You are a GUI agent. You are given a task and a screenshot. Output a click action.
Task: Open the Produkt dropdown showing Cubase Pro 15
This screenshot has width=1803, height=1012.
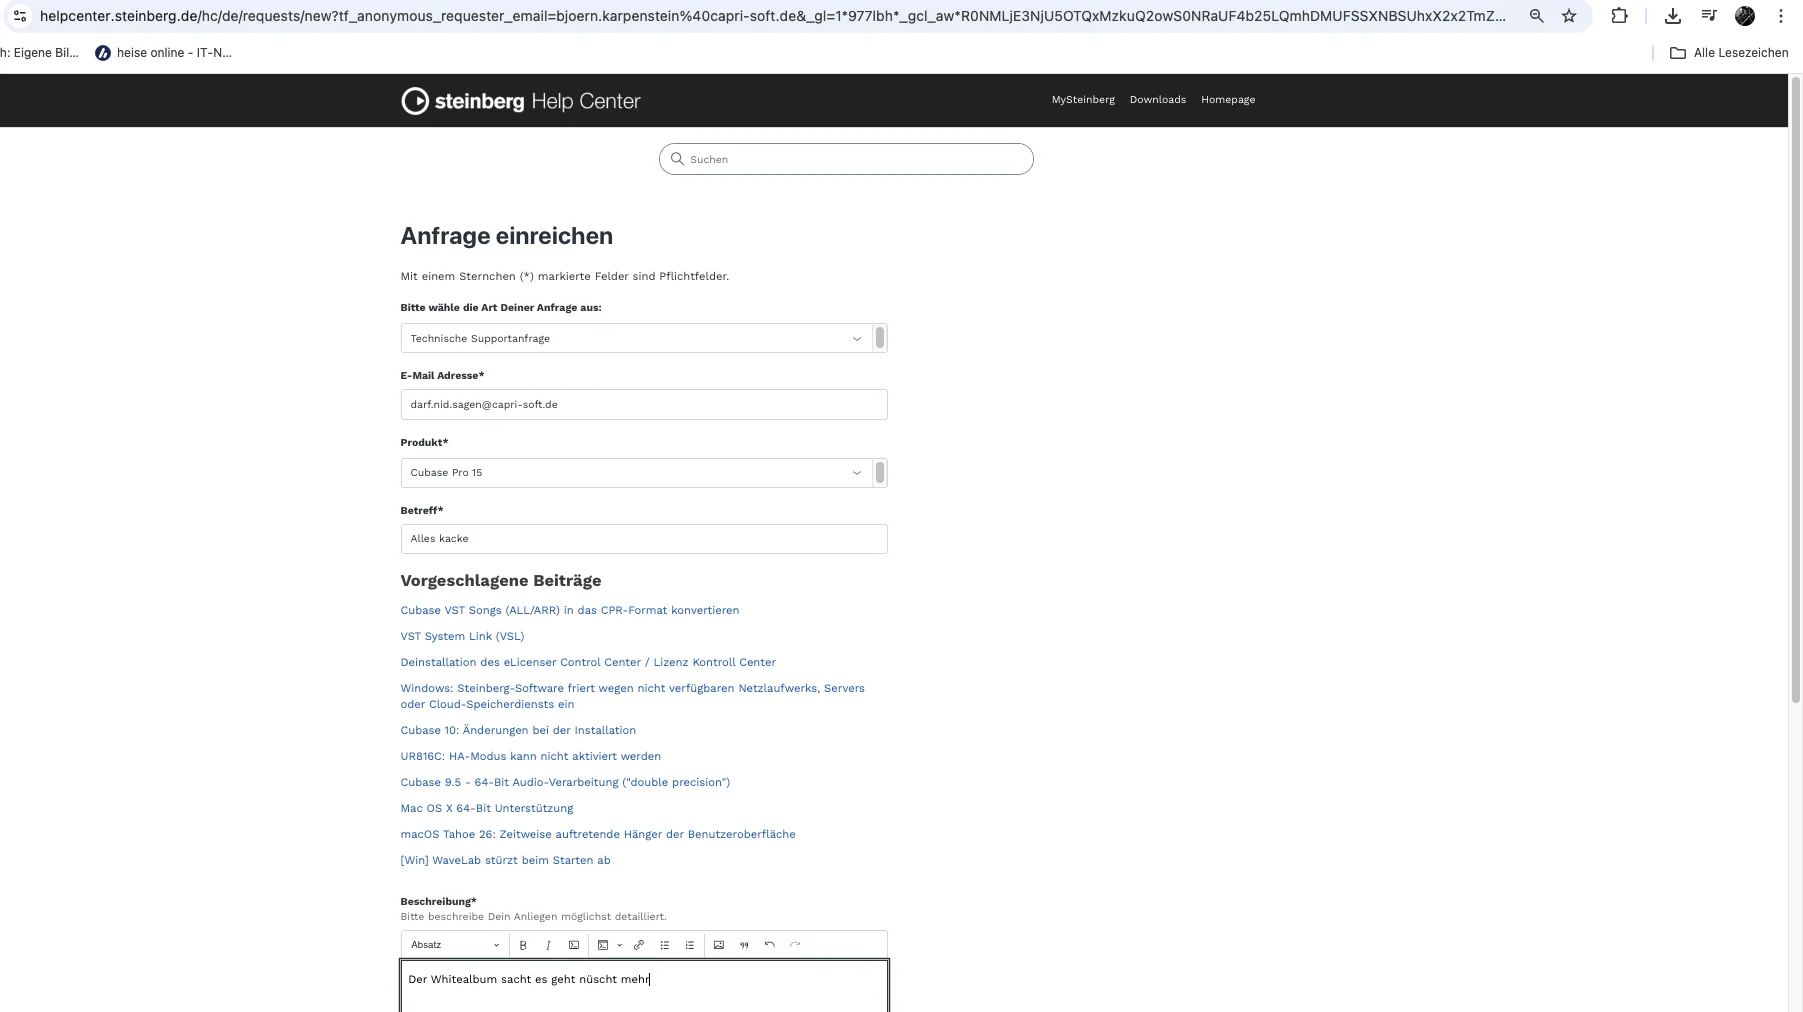click(636, 472)
